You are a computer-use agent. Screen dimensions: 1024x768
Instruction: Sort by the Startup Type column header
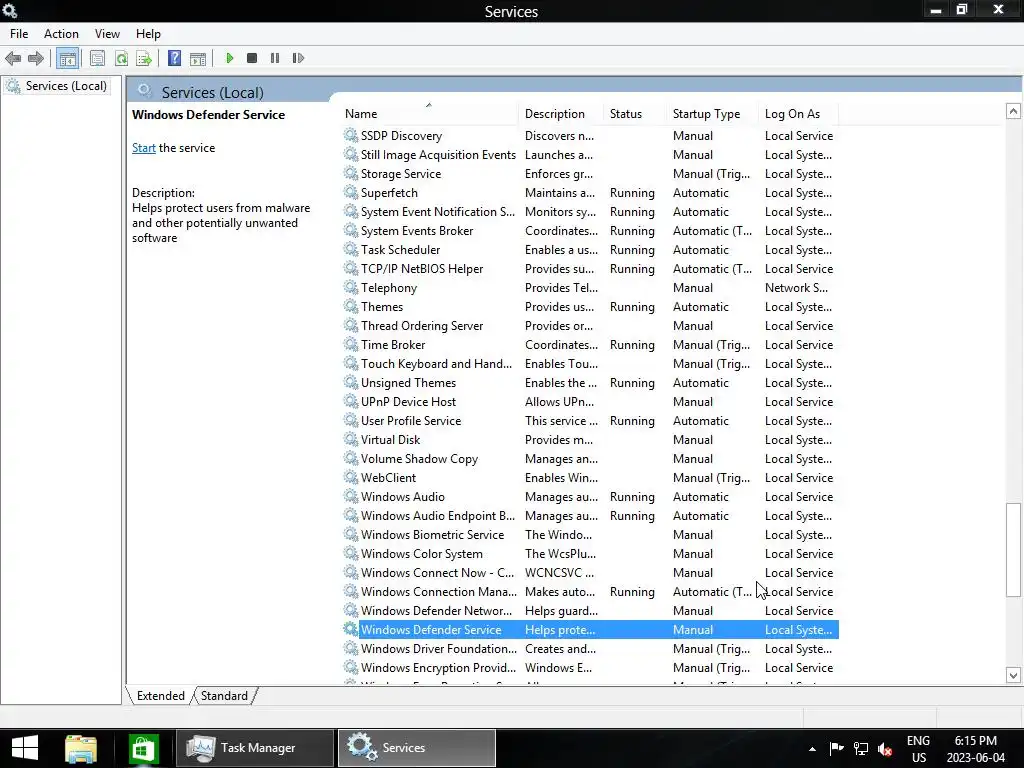tap(713, 114)
